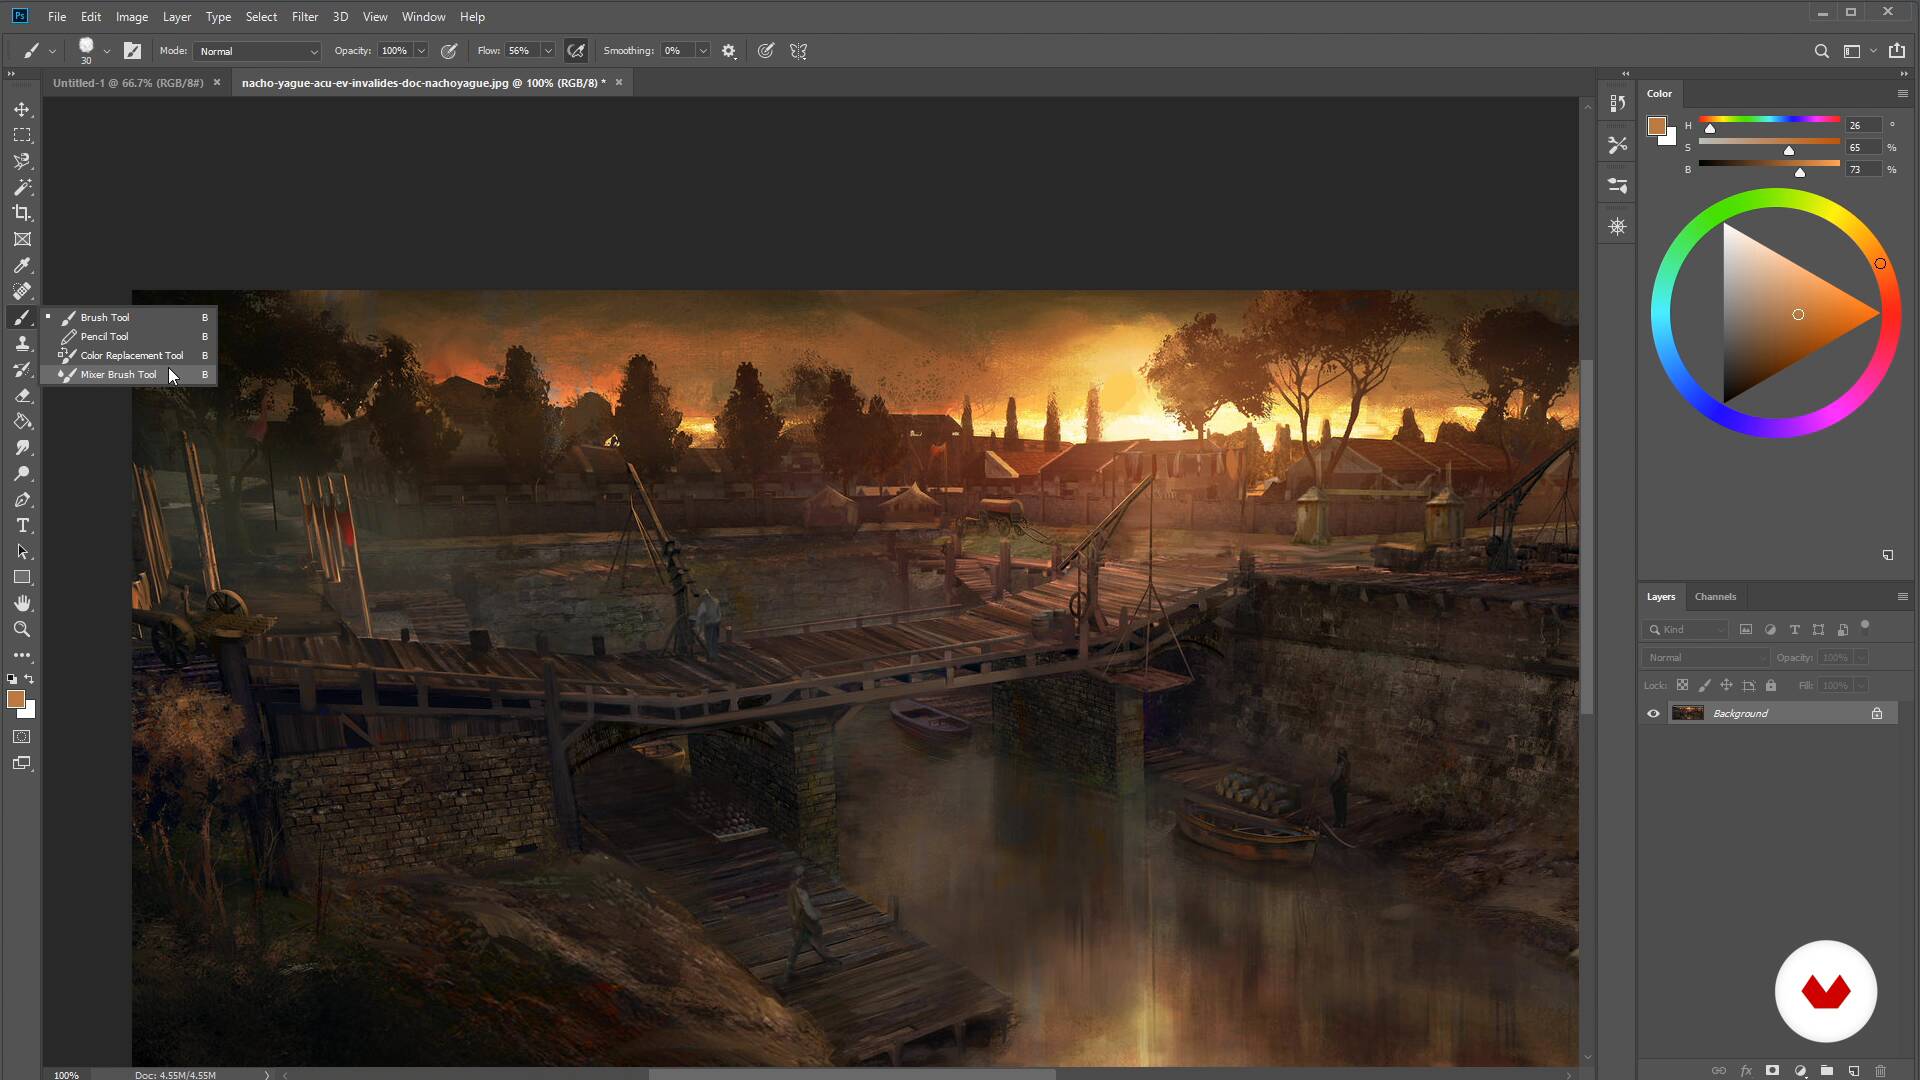Click the foreground color swatch in toolbar

coord(16,700)
